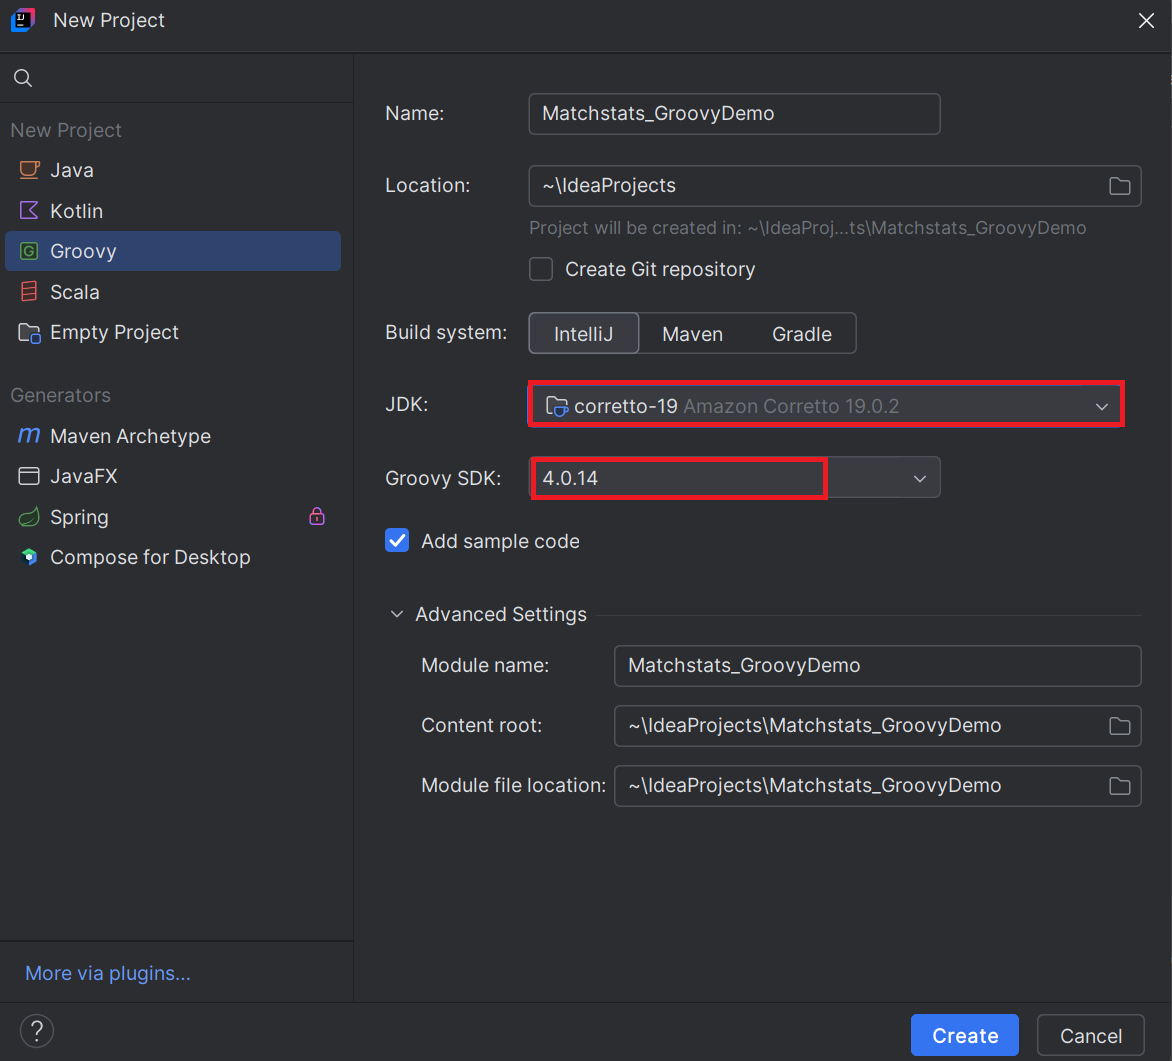The image size is (1172, 1061).
Task: Click the Maven Archetype m icon
Action: (29, 435)
